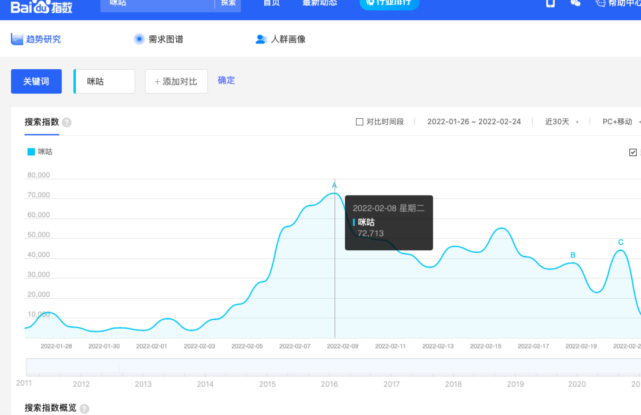Click the 需求图谱 circle icon

tap(139, 40)
